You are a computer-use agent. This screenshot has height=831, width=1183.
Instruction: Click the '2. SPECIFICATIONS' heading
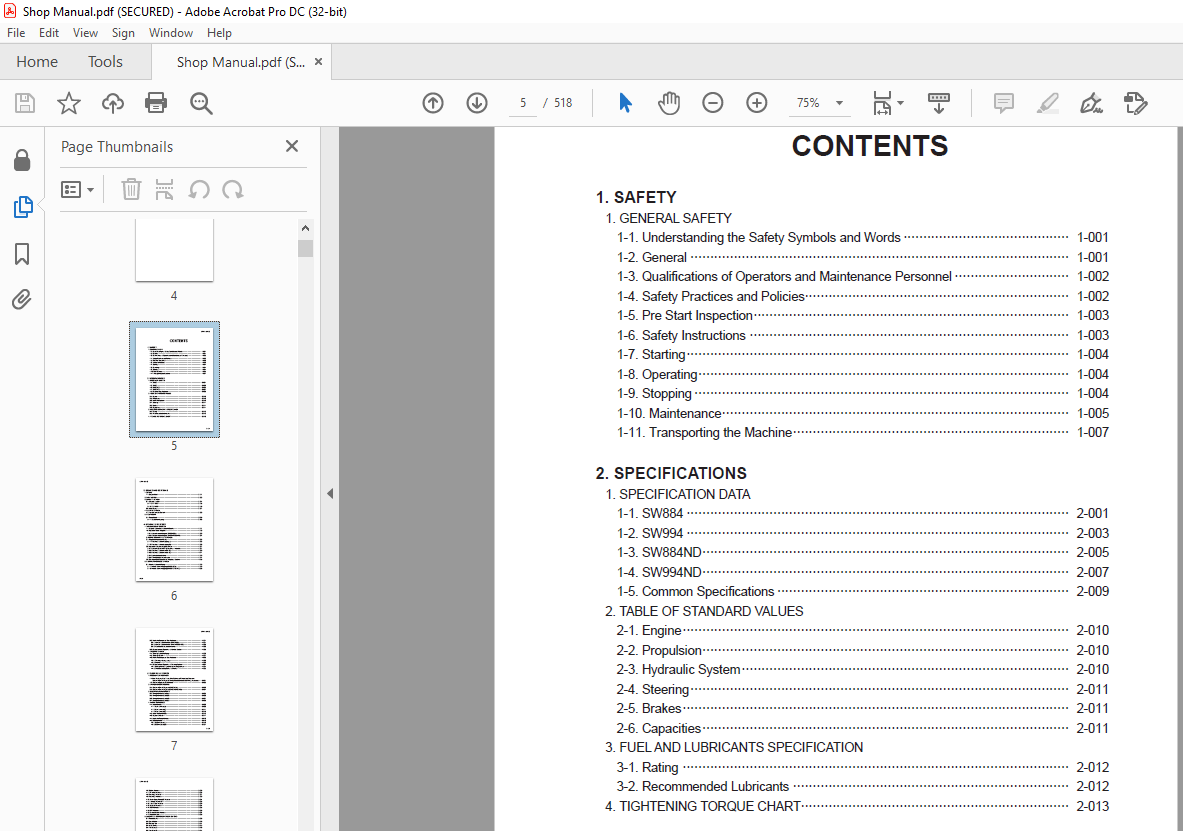coord(671,473)
